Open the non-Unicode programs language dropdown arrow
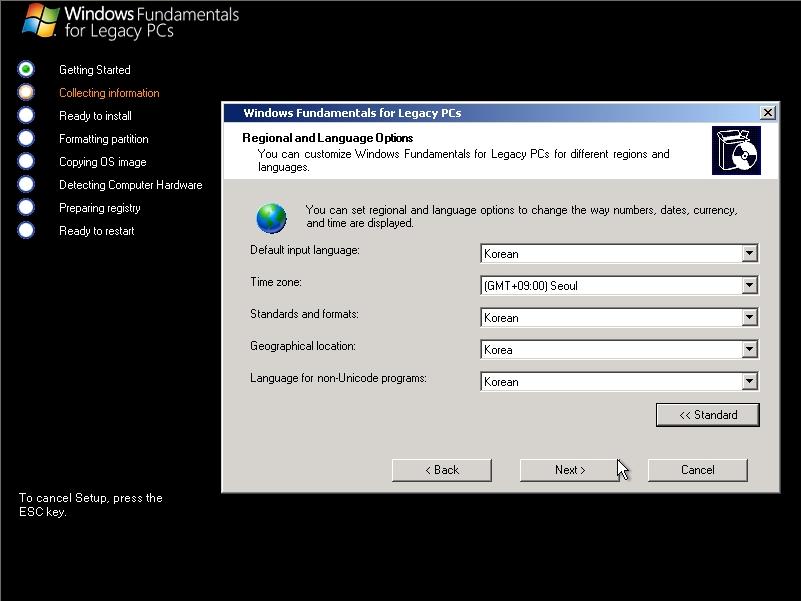Viewport: 801px width, 601px height. point(749,381)
